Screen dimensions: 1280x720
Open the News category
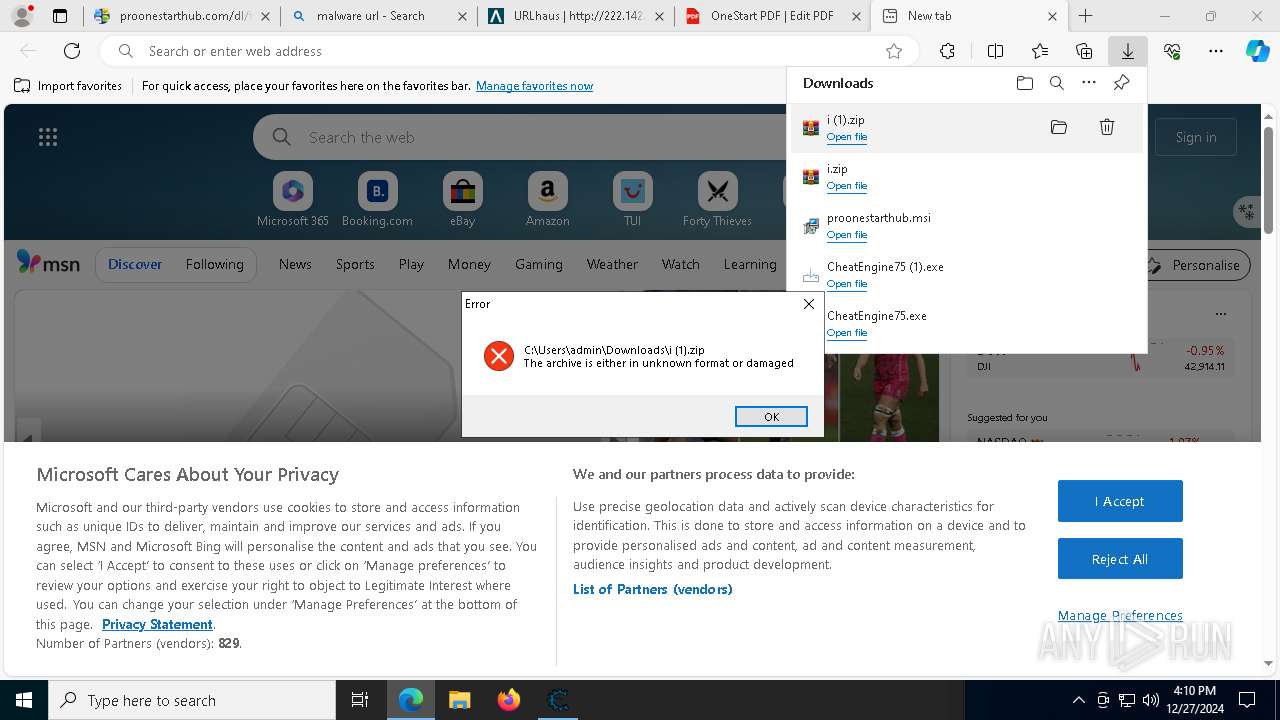click(x=295, y=264)
